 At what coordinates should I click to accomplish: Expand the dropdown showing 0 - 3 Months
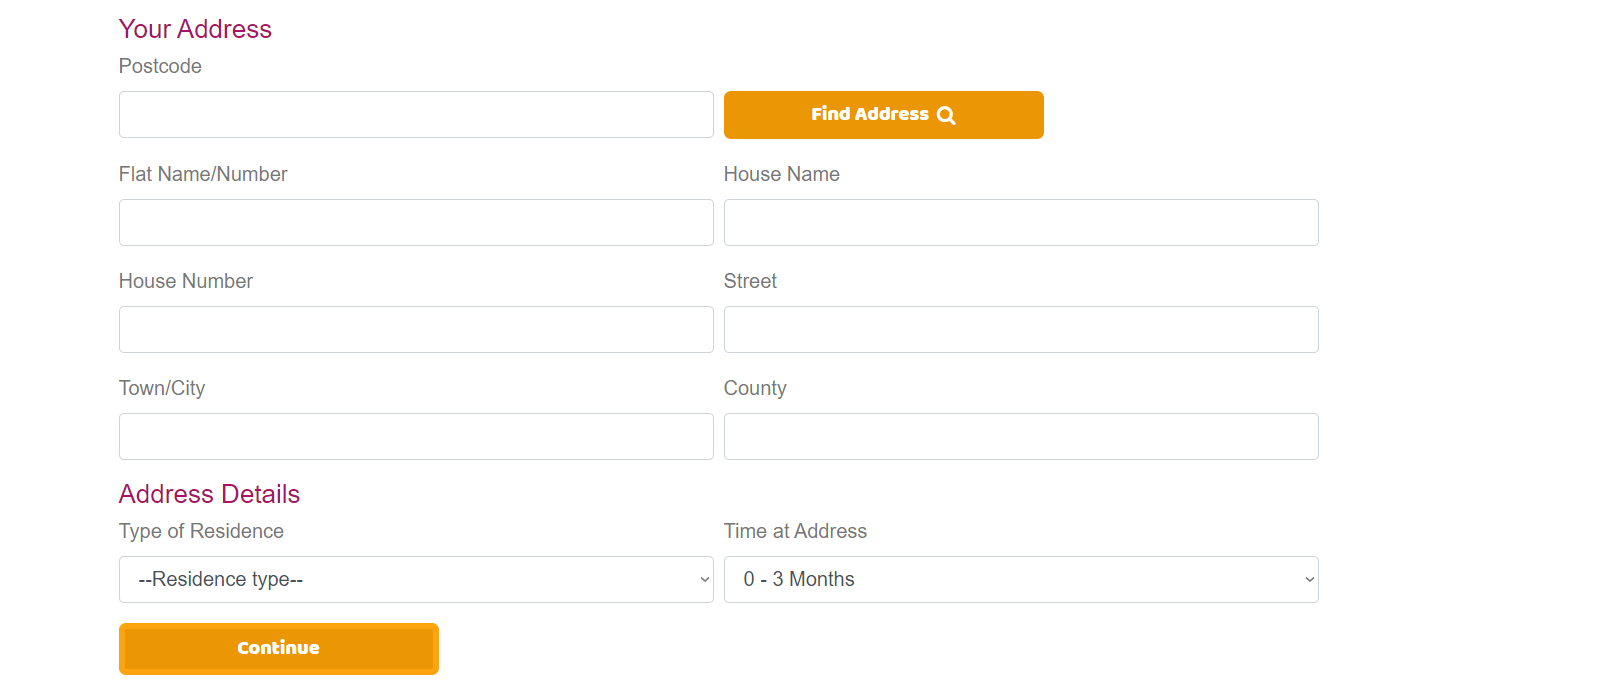(x=1020, y=579)
